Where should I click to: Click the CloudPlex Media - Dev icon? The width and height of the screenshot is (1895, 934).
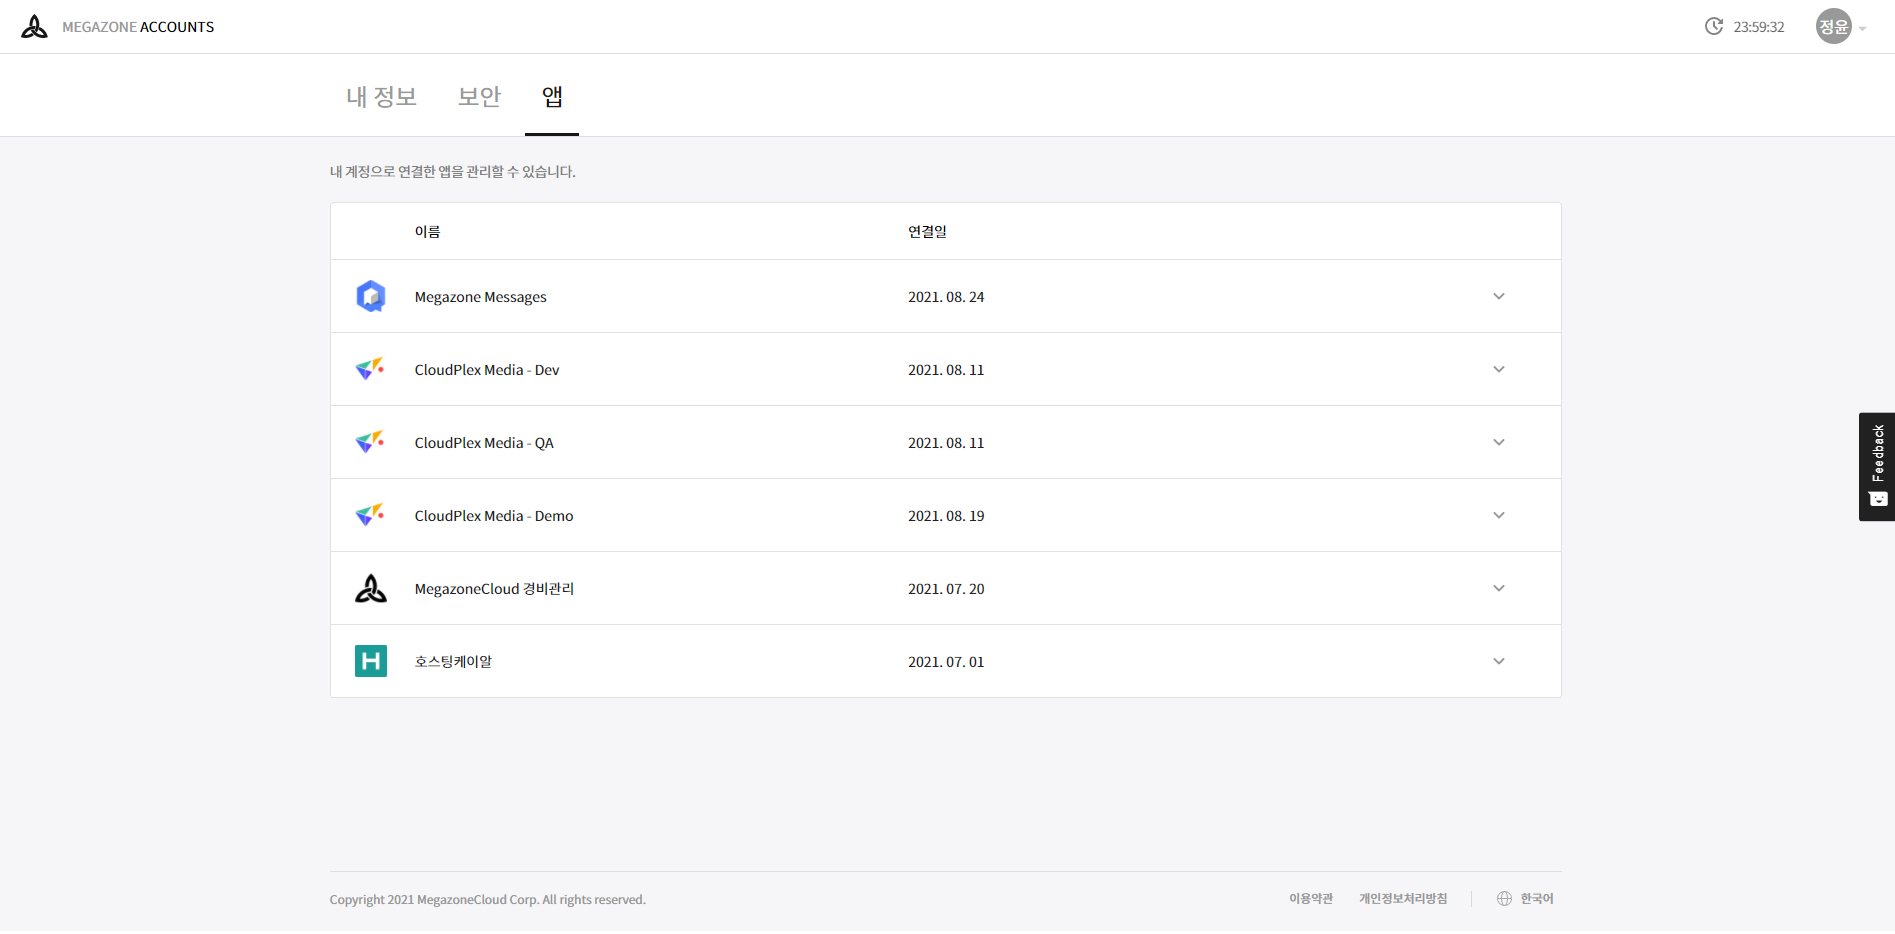[x=370, y=369]
